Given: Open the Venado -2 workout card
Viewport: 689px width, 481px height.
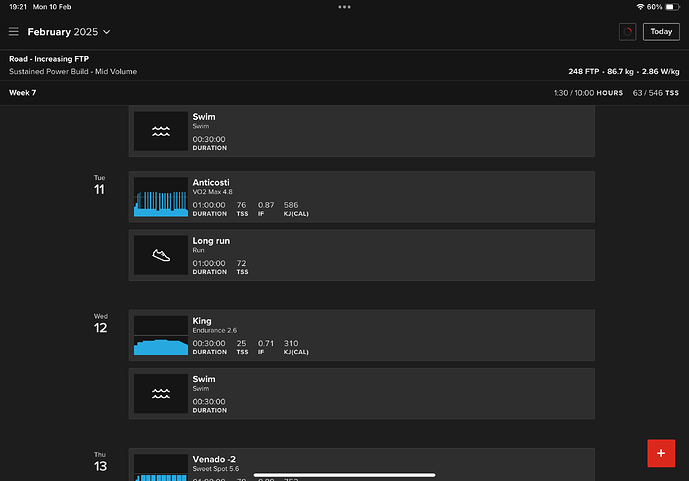Looking at the screenshot, I should [x=362, y=464].
